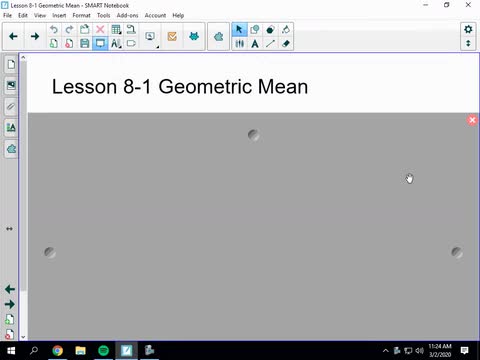
Task: Select the Line tool
Action: 270,43
